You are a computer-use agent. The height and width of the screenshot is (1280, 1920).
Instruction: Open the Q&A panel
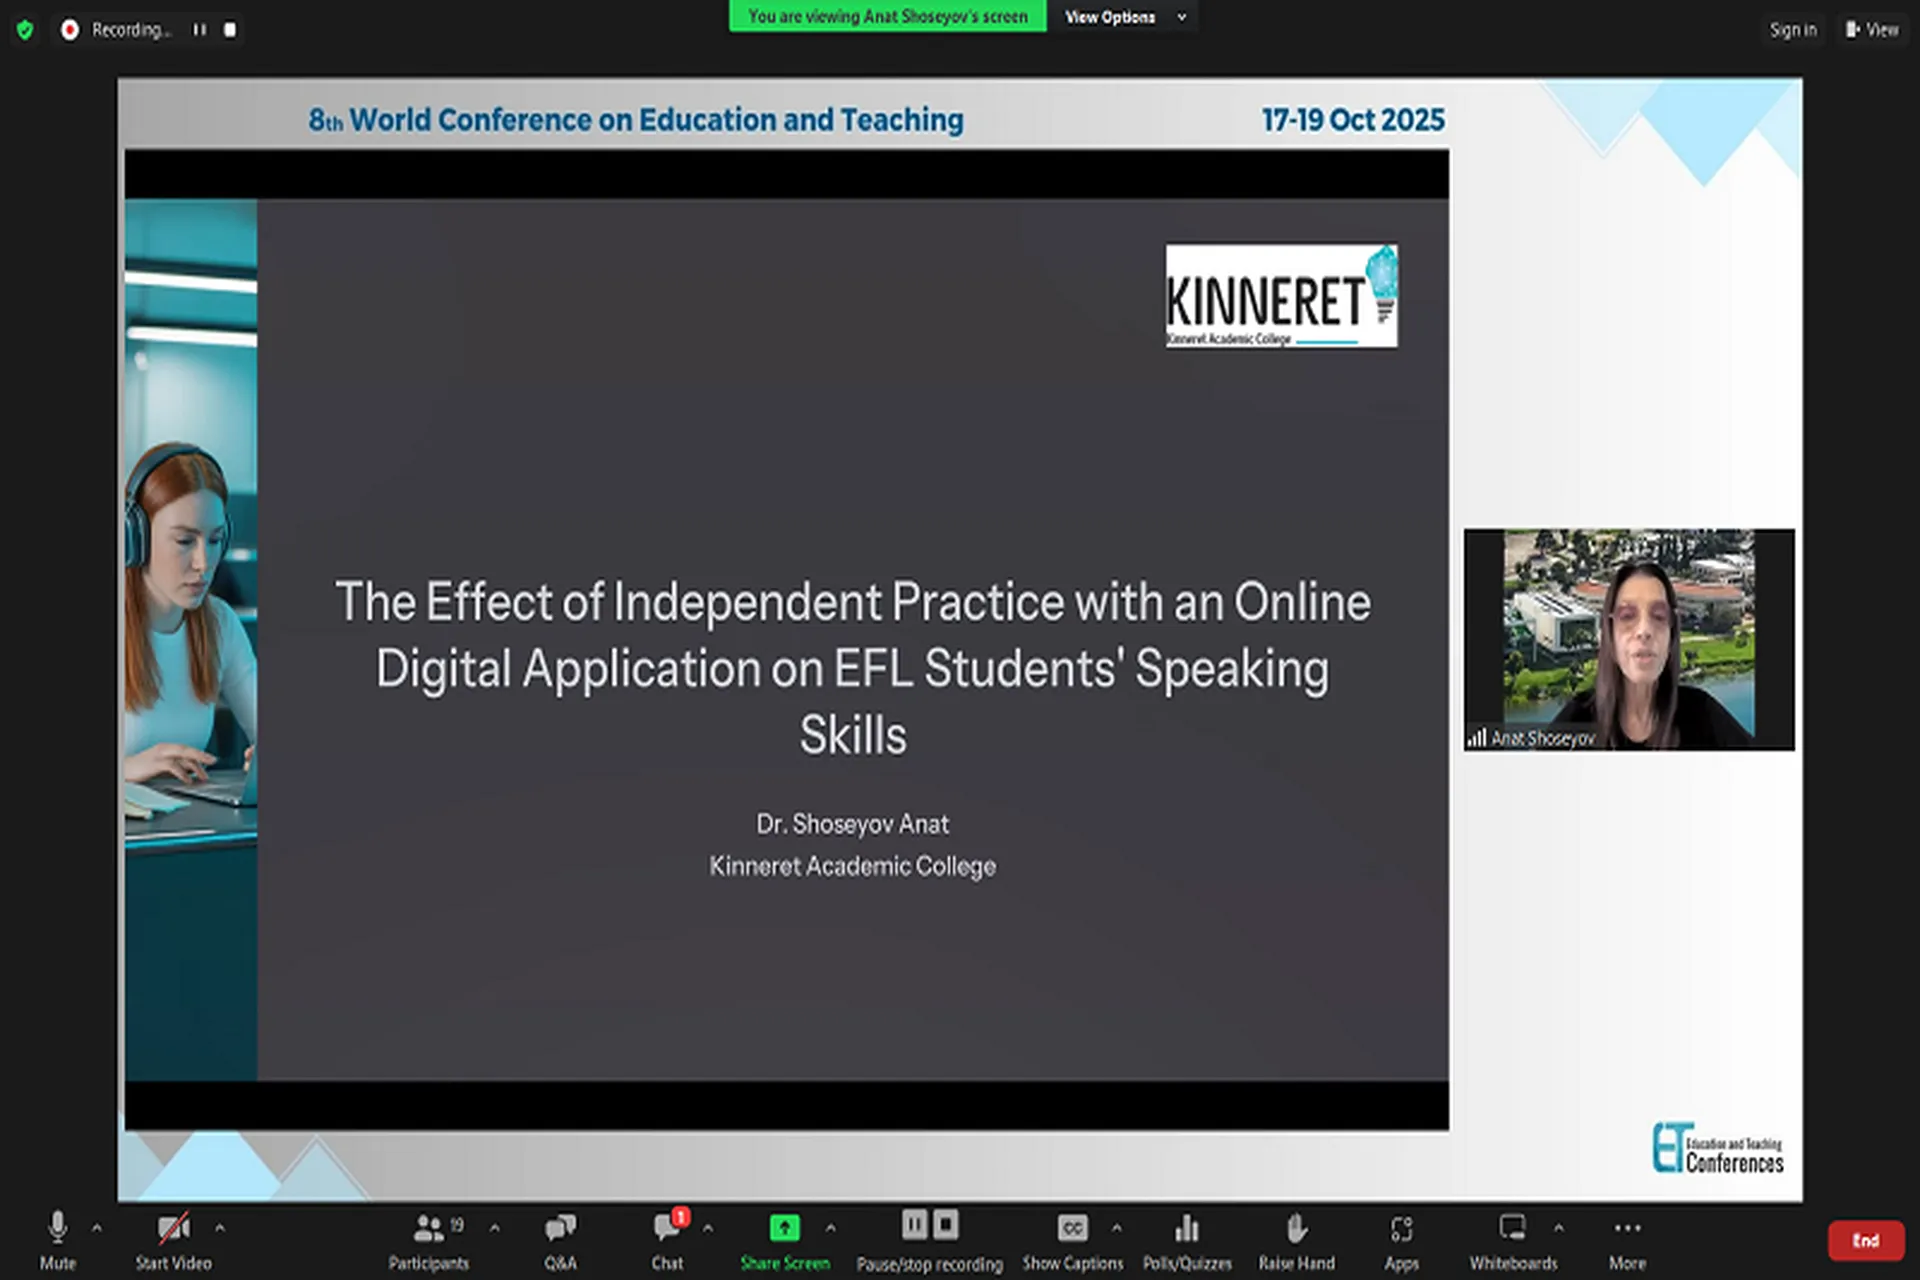560,1228
